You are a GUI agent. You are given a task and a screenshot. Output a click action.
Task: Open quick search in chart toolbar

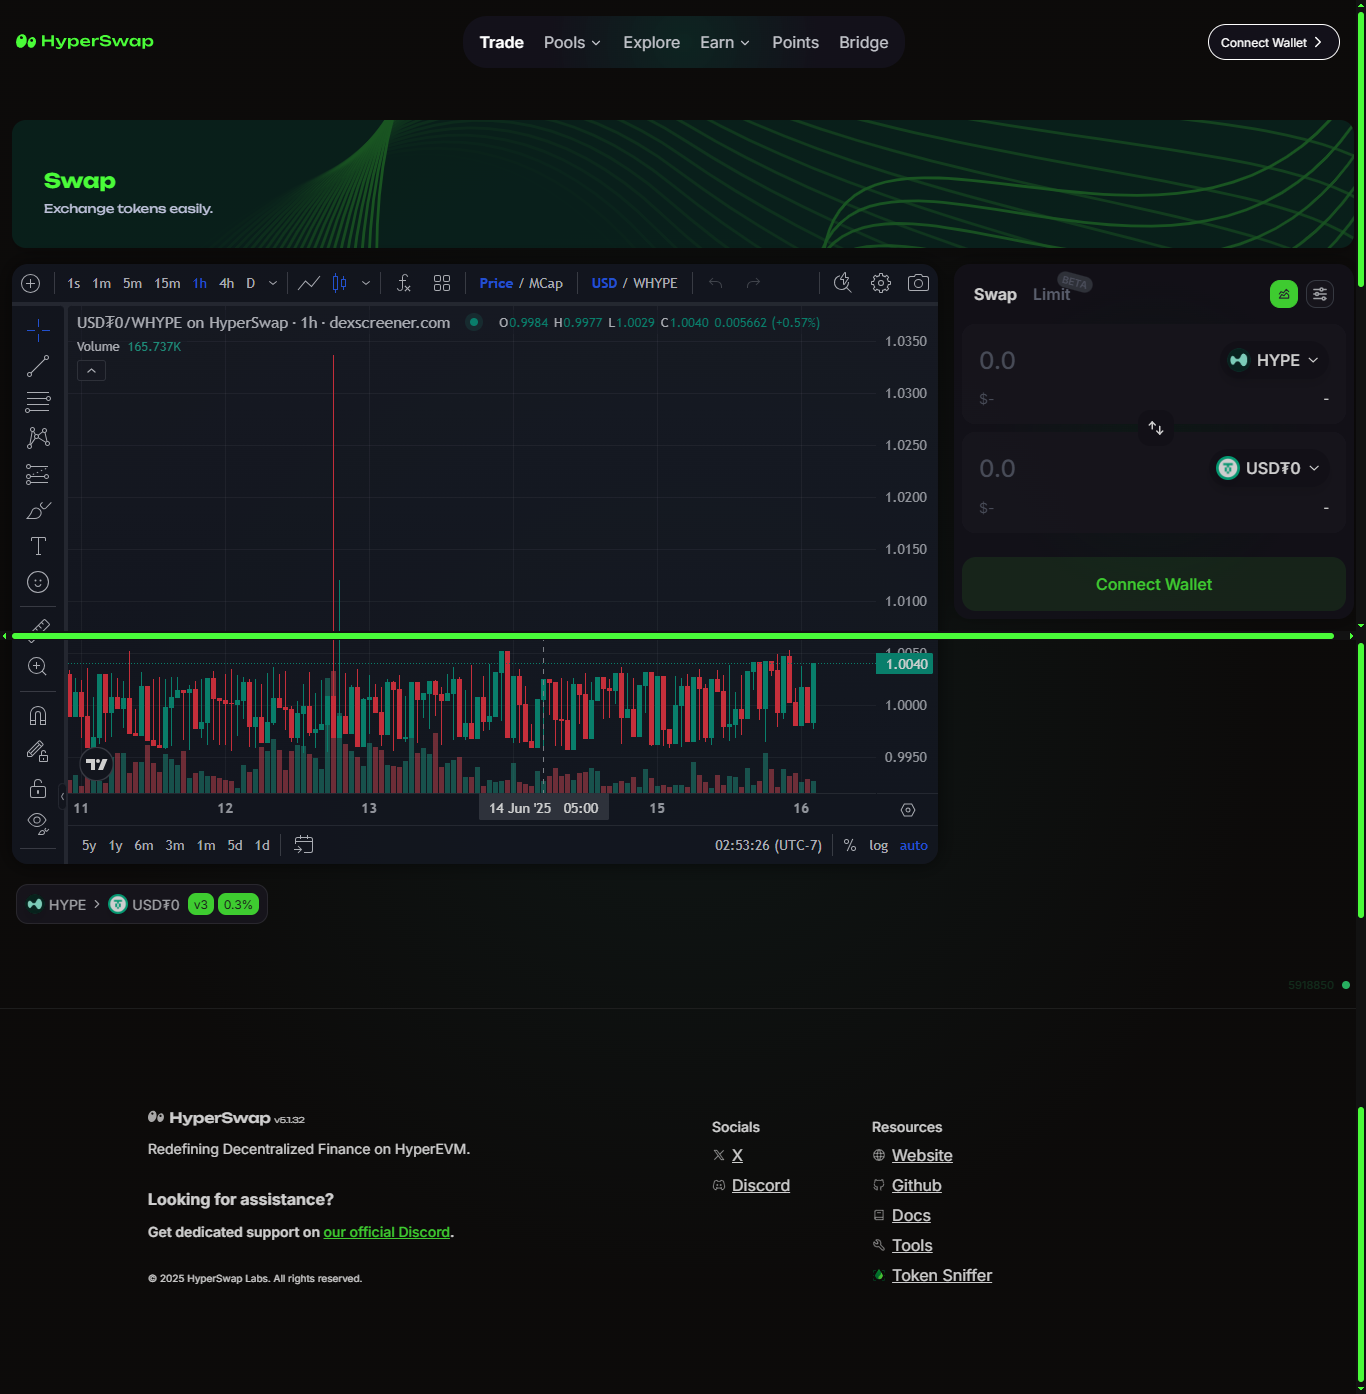click(x=843, y=283)
